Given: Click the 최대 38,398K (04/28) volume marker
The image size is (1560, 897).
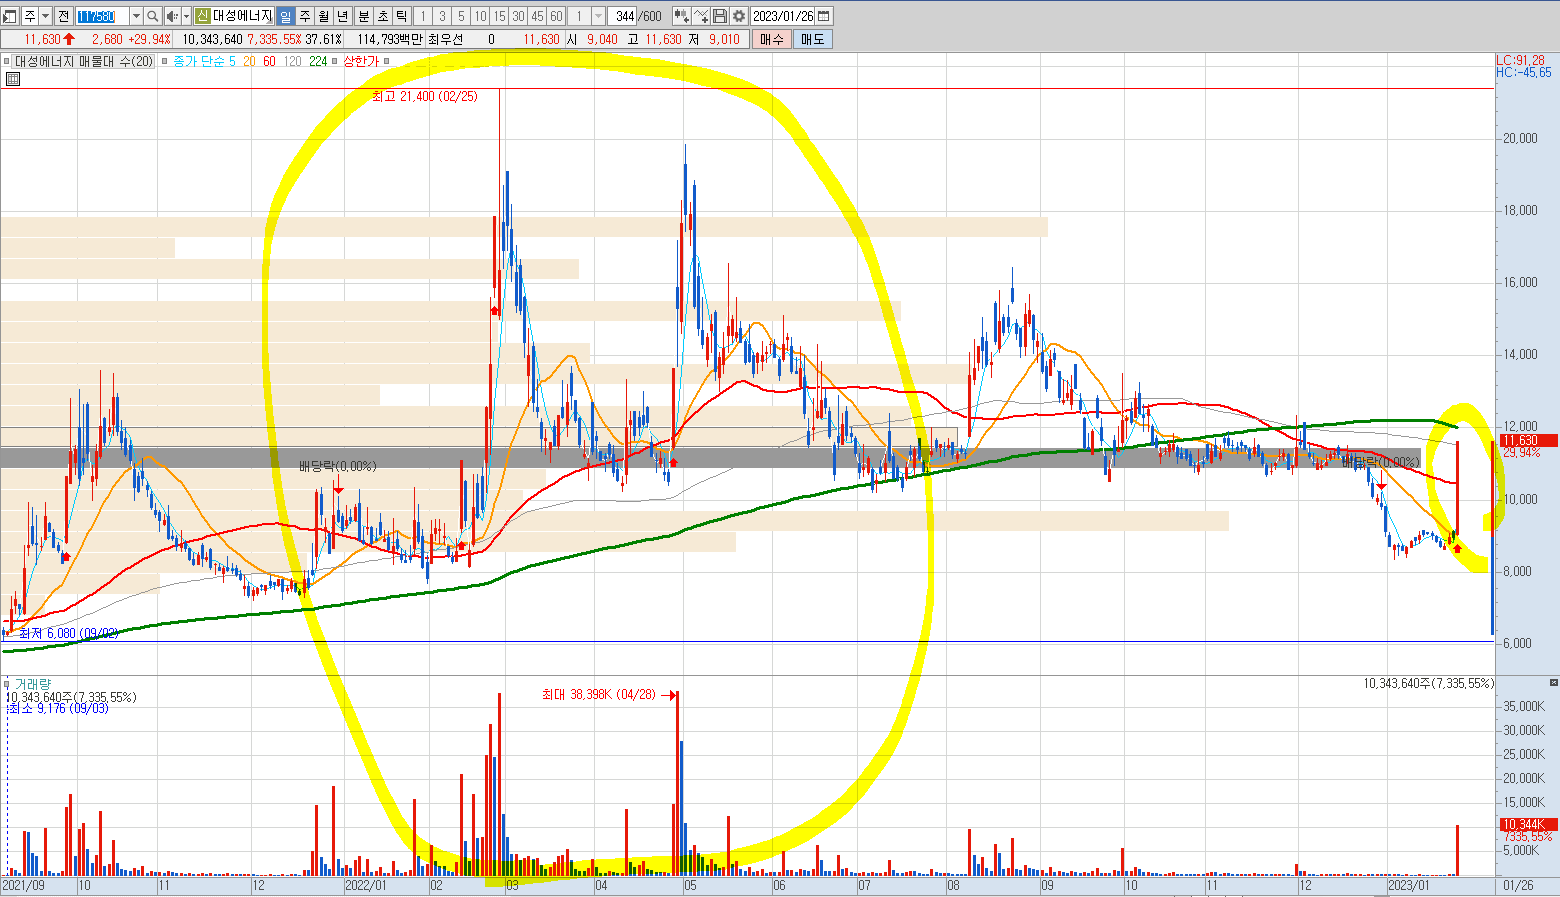Looking at the screenshot, I should 598,694.
